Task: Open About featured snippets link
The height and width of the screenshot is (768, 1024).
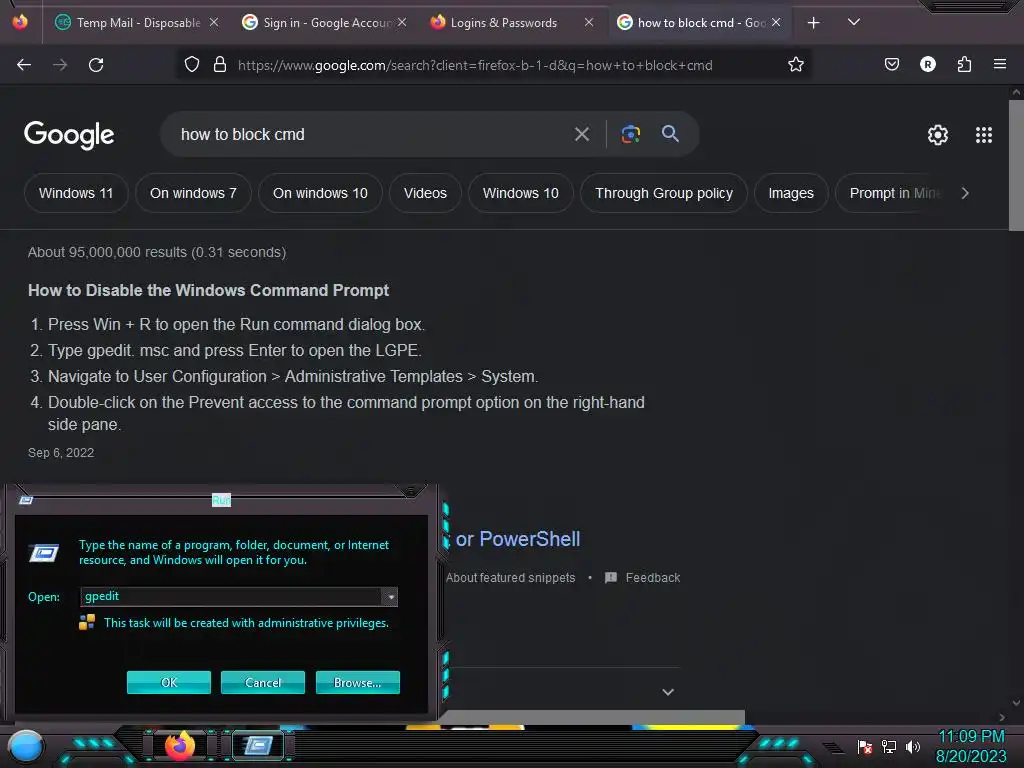Action: pos(511,578)
